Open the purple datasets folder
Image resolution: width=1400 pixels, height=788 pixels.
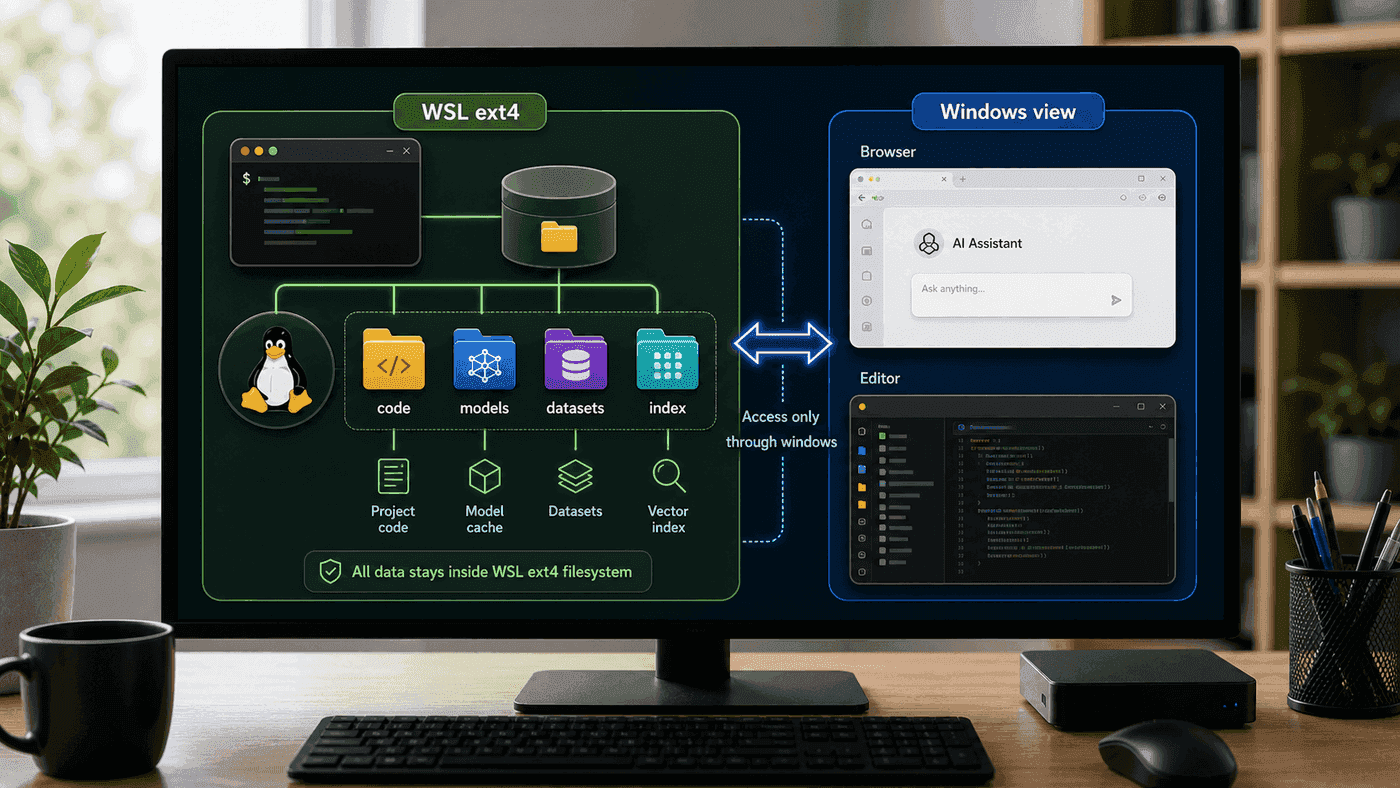click(575, 359)
